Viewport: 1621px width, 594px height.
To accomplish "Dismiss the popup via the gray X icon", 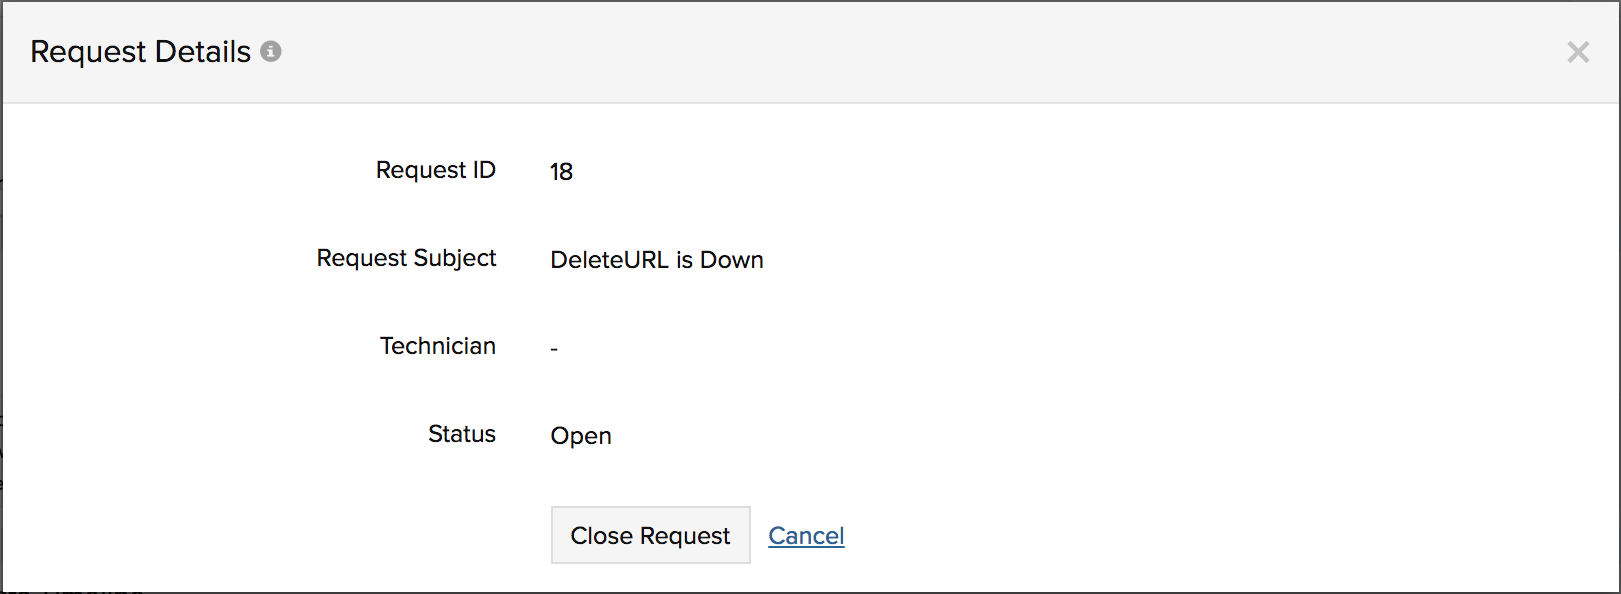I will tap(1578, 52).
